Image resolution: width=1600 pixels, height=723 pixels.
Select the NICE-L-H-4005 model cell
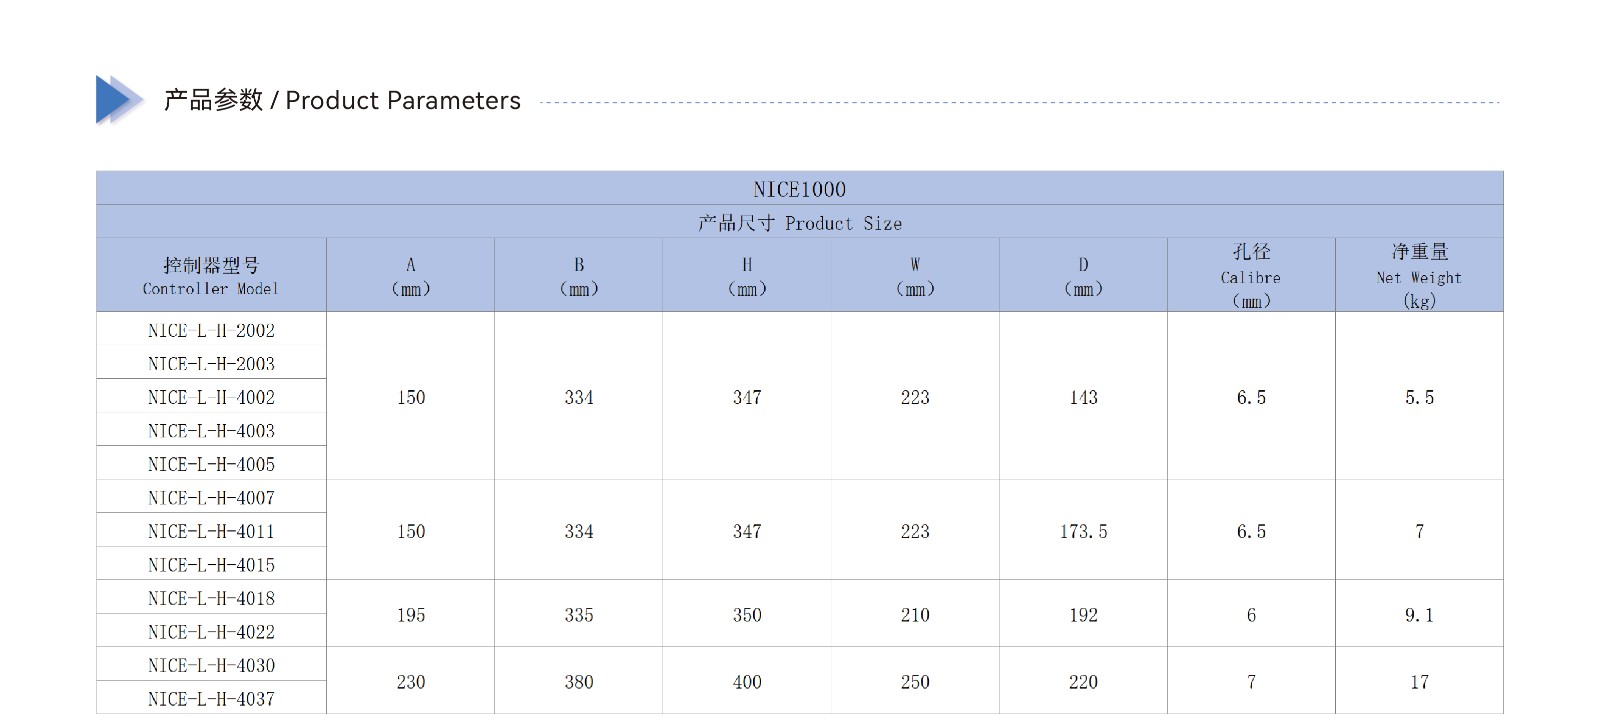click(211, 463)
